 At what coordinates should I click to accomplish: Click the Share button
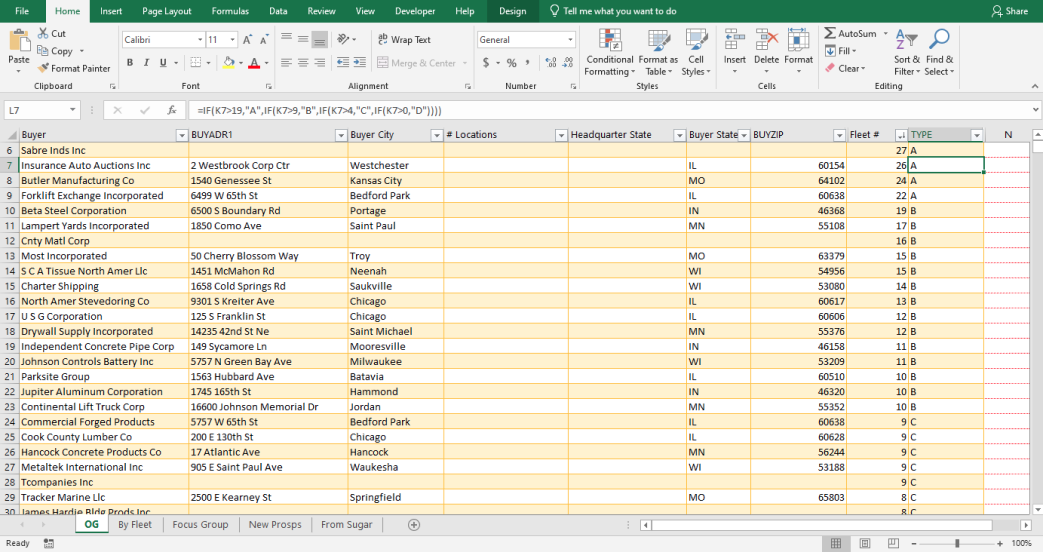pyautogui.click(x=1010, y=11)
